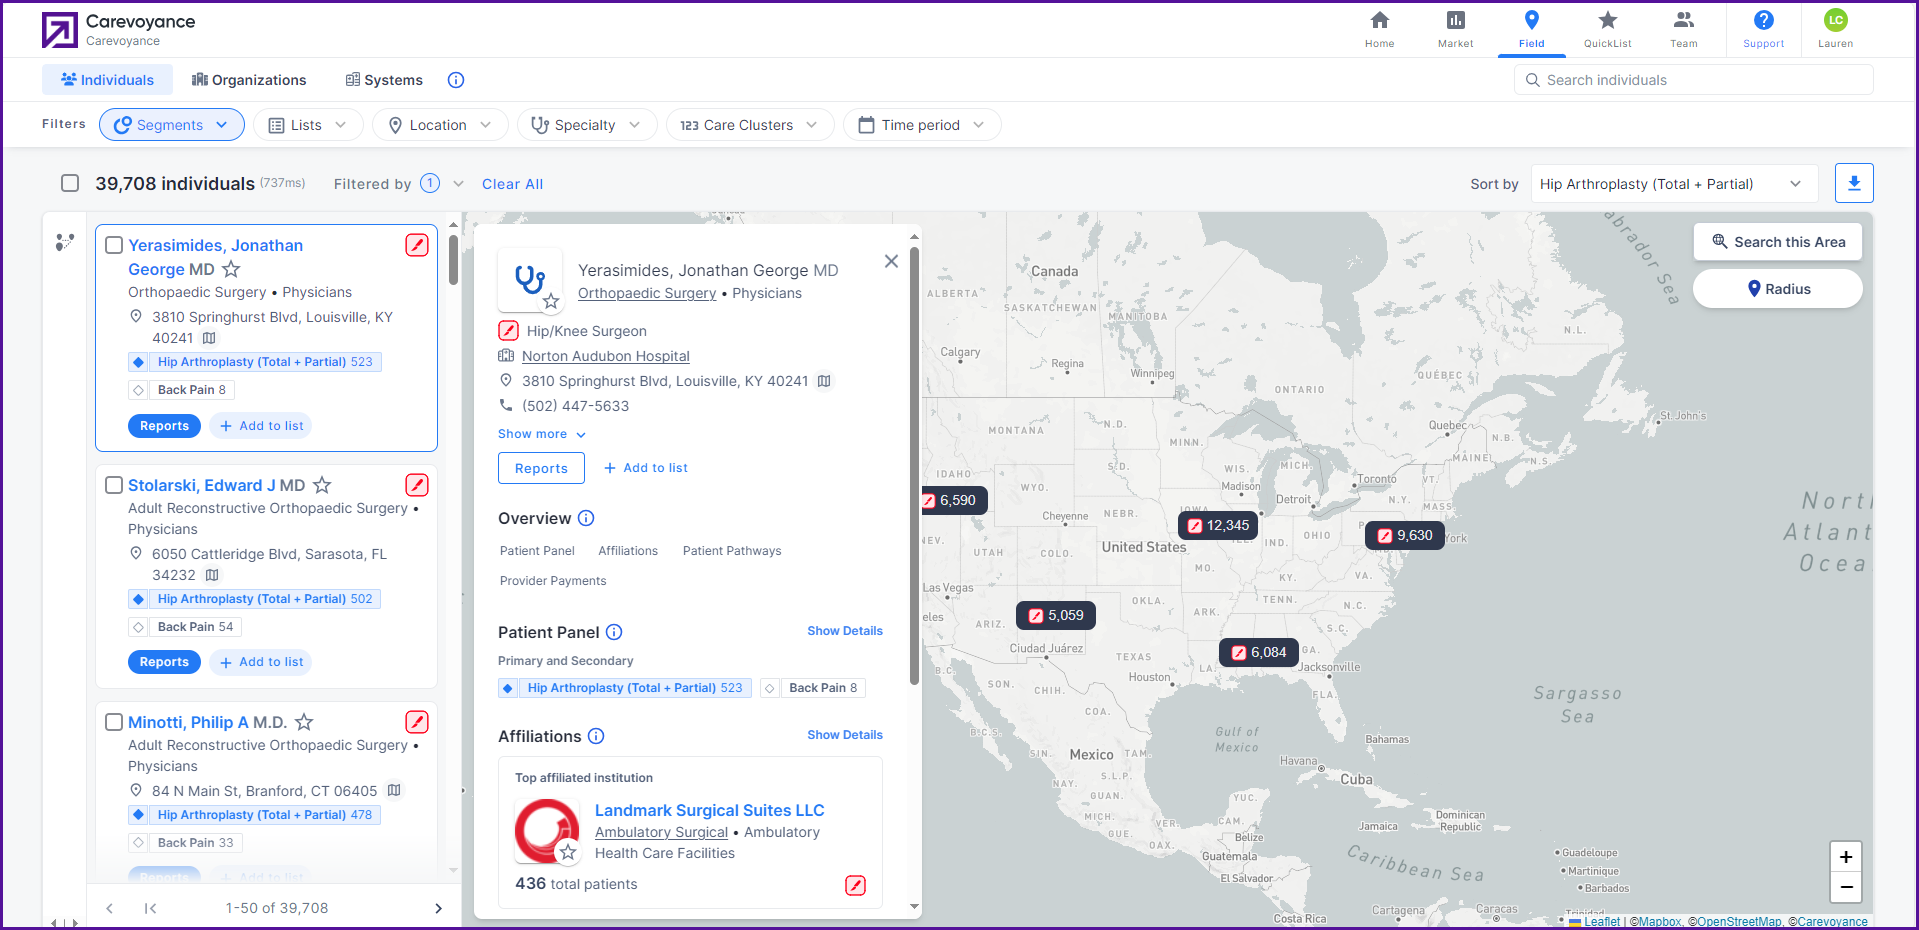Open map icon beside Branford address
Viewport: 1919px width, 930px height.
click(x=394, y=790)
